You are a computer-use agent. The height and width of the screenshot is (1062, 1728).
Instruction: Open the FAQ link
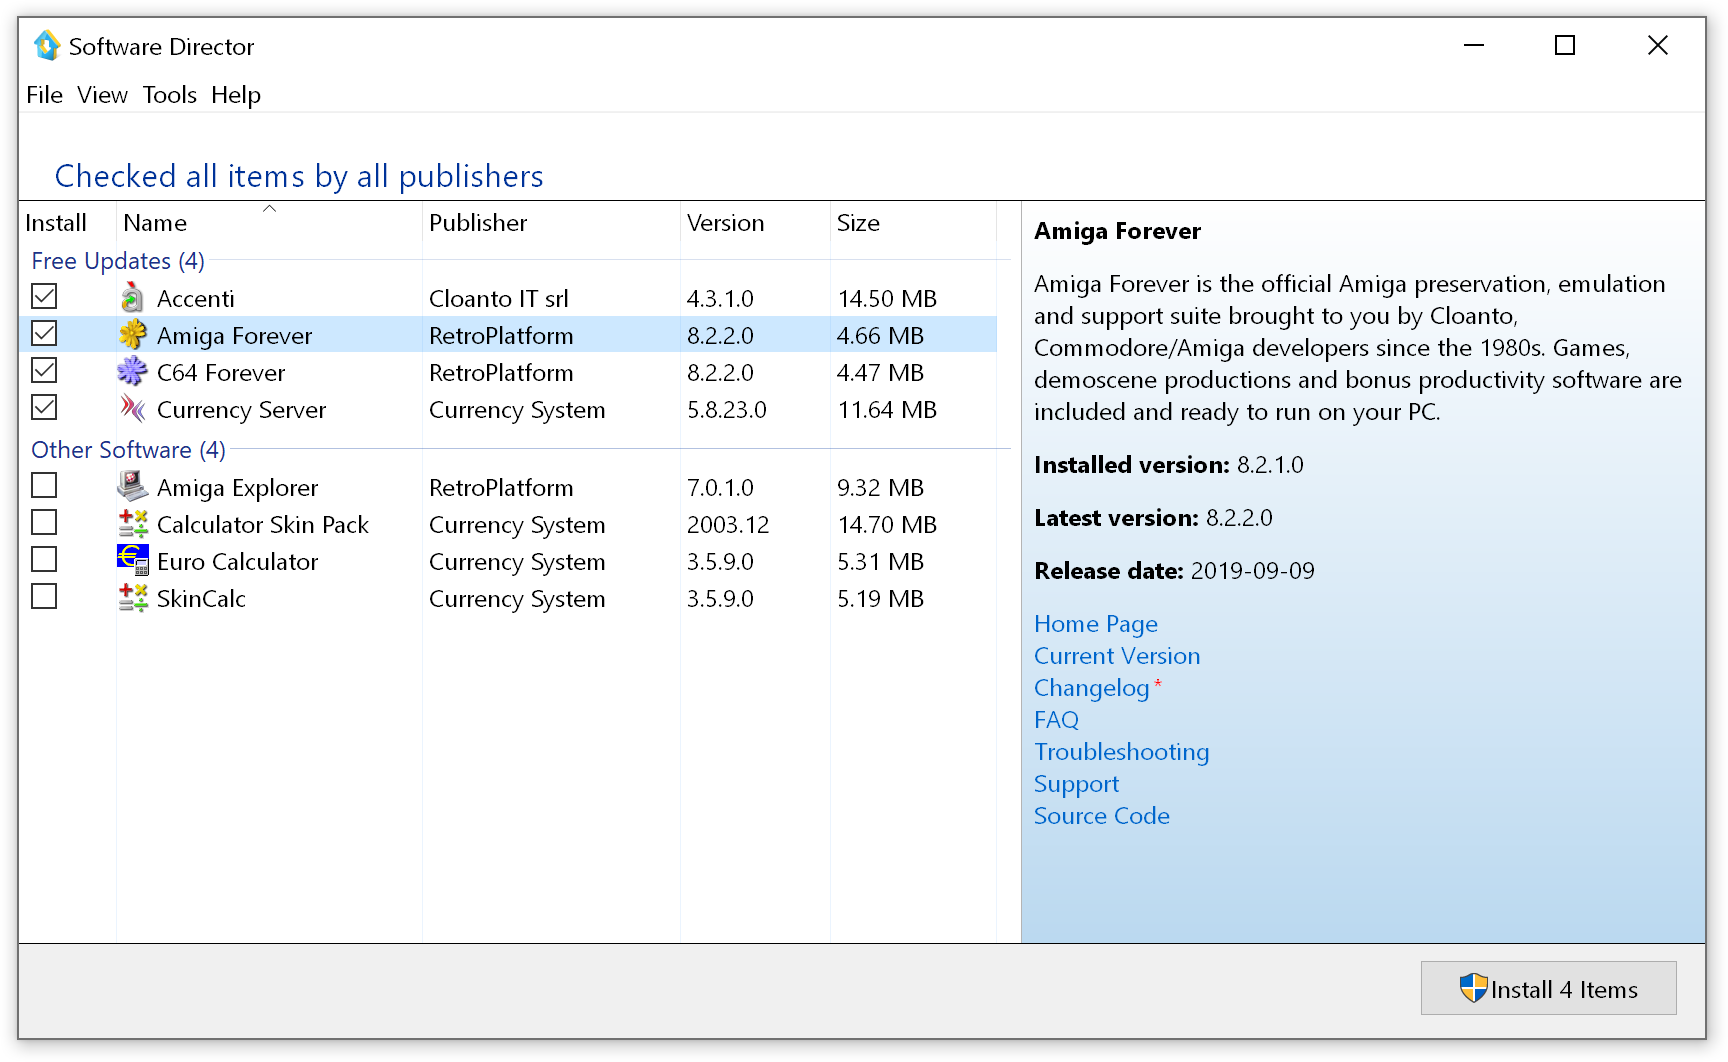click(1056, 720)
